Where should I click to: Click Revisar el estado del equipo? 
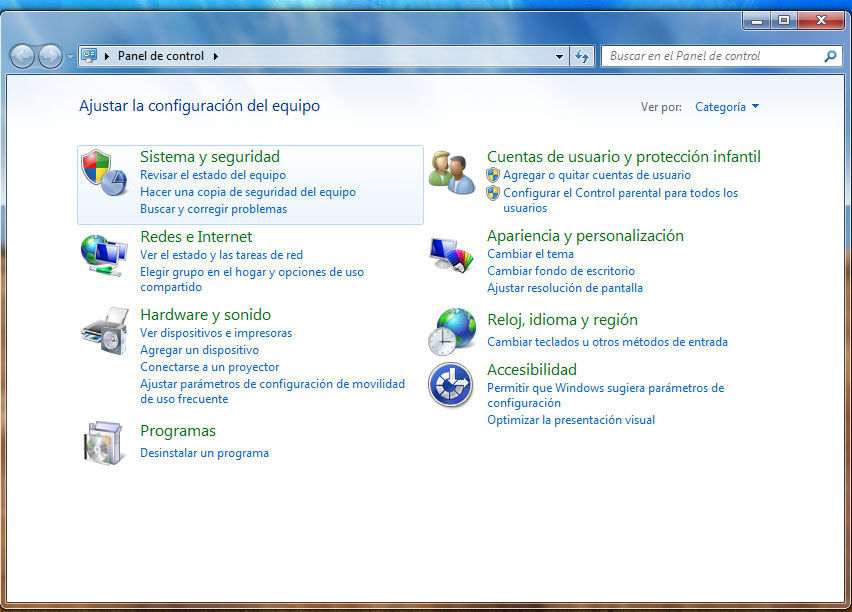tap(213, 175)
